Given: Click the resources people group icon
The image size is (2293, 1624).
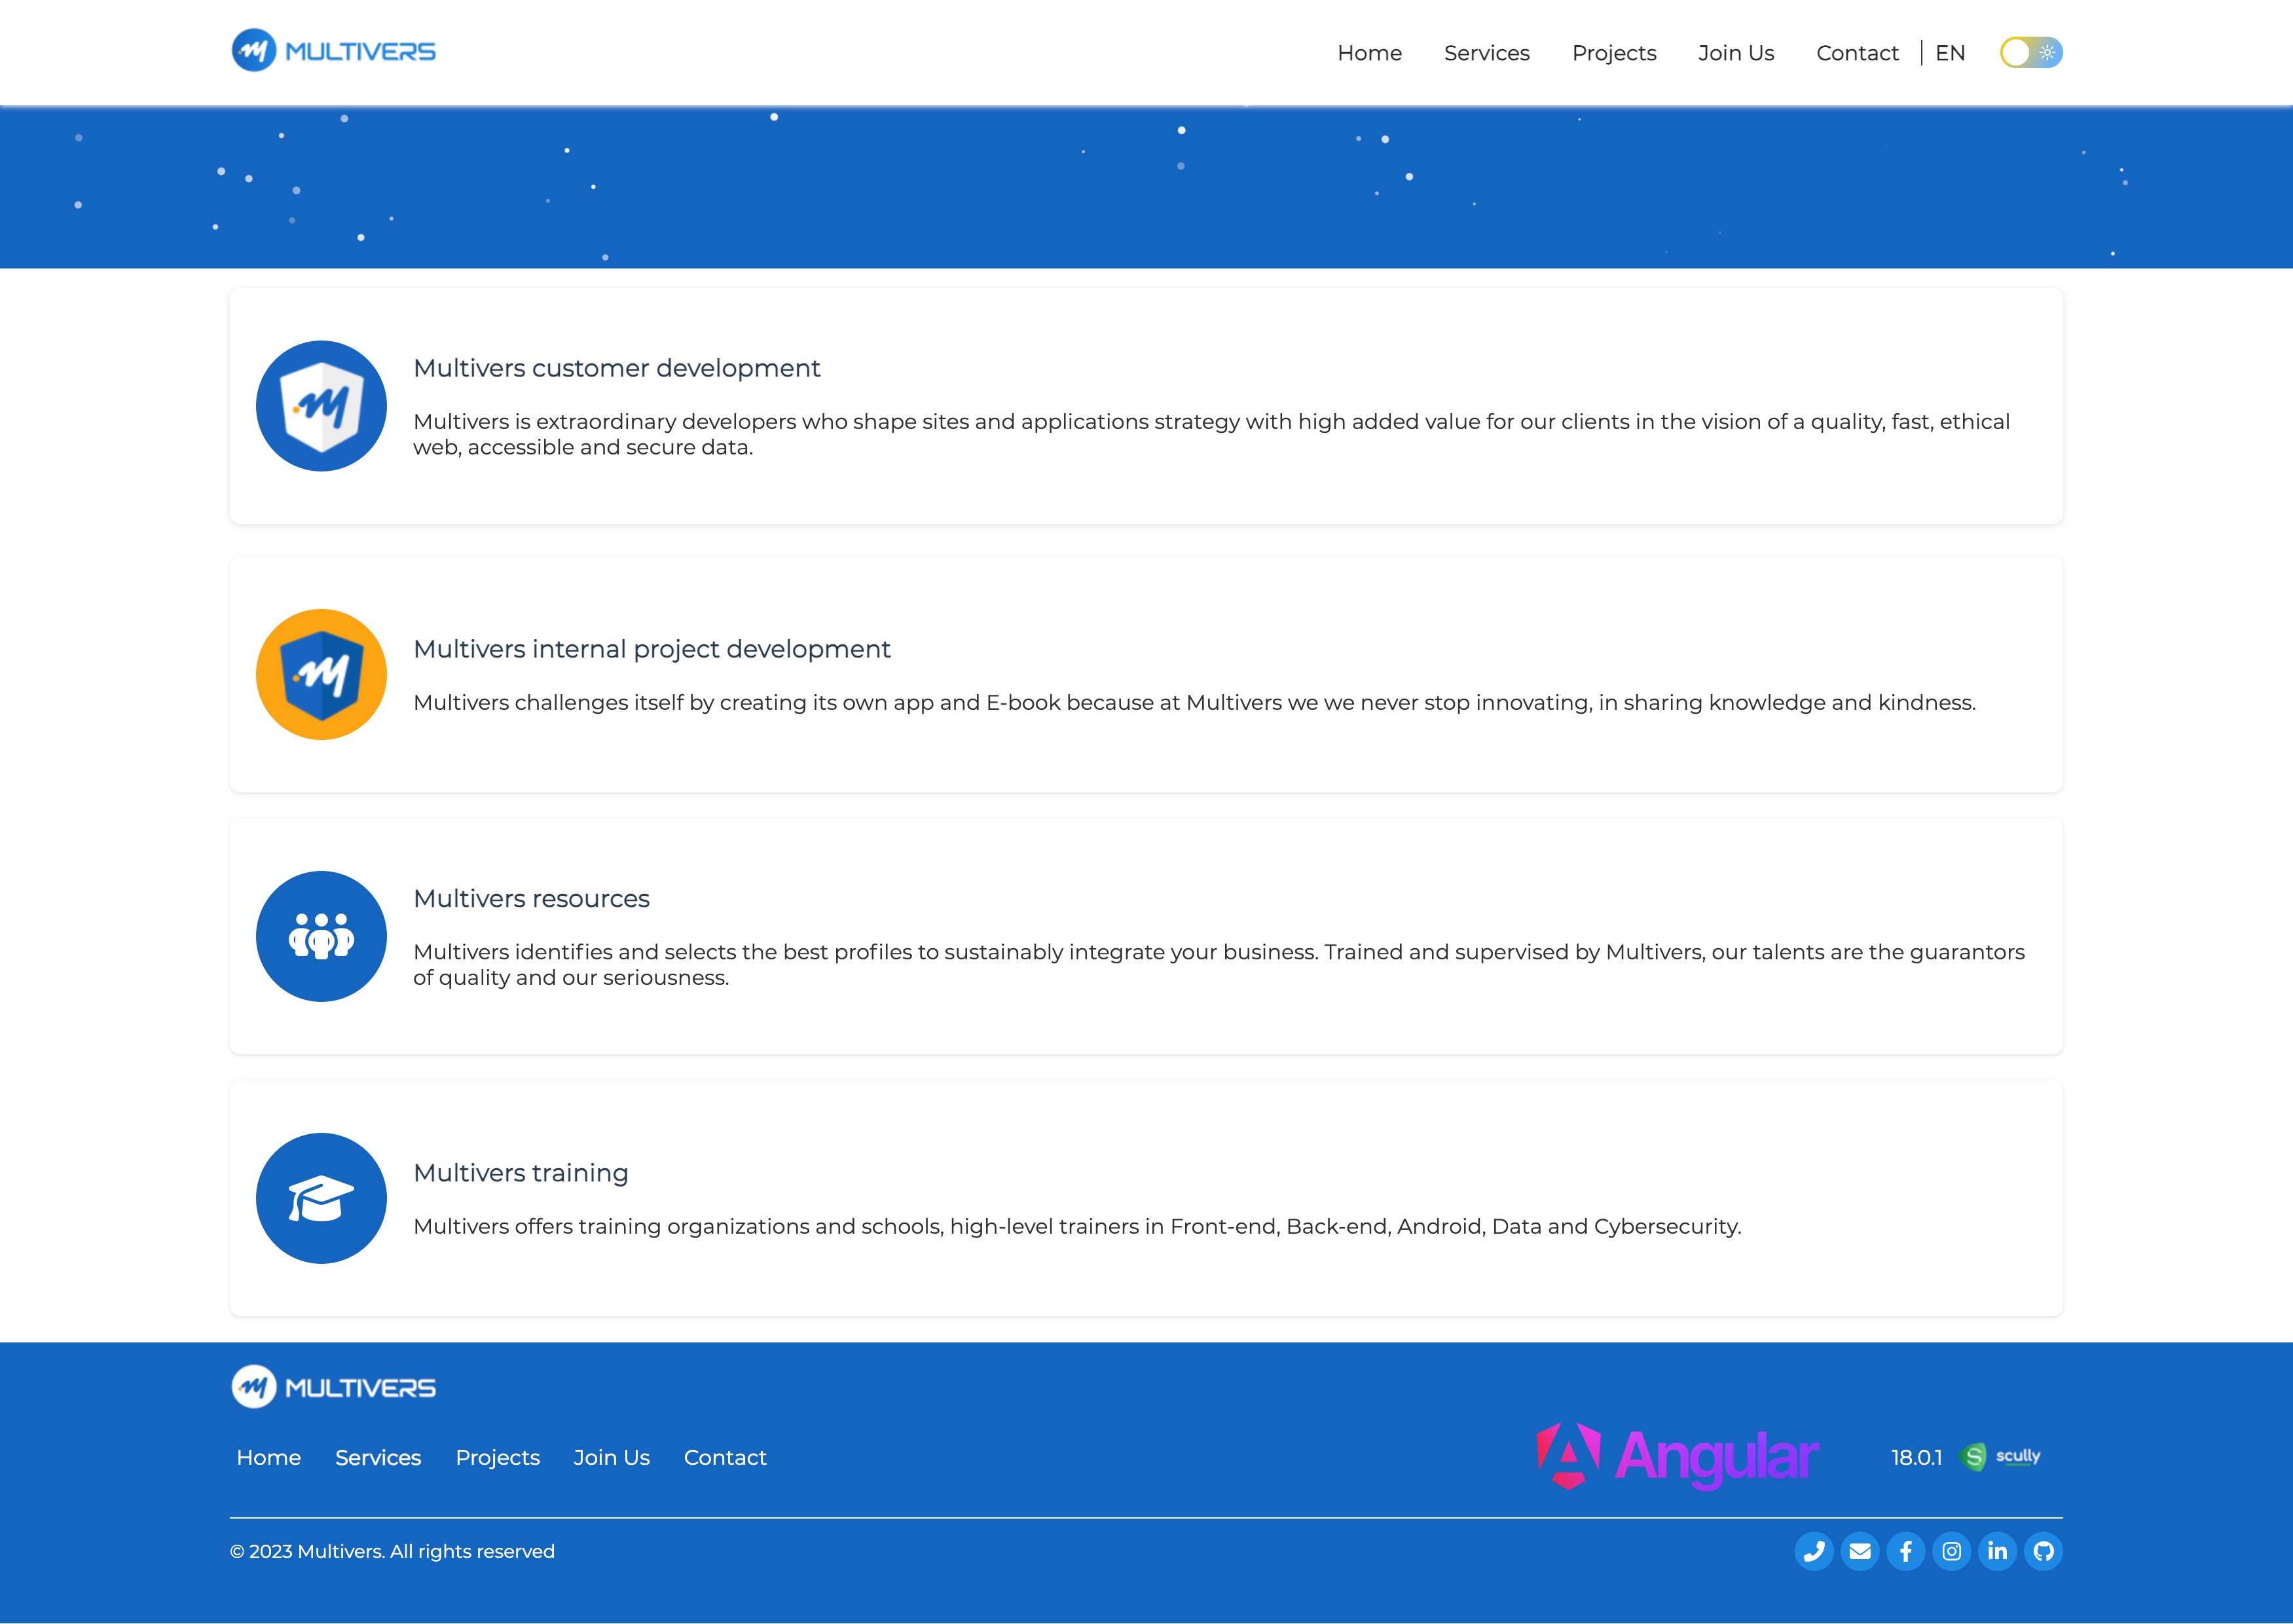Looking at the screenshot, I should (x=321, y=936).
